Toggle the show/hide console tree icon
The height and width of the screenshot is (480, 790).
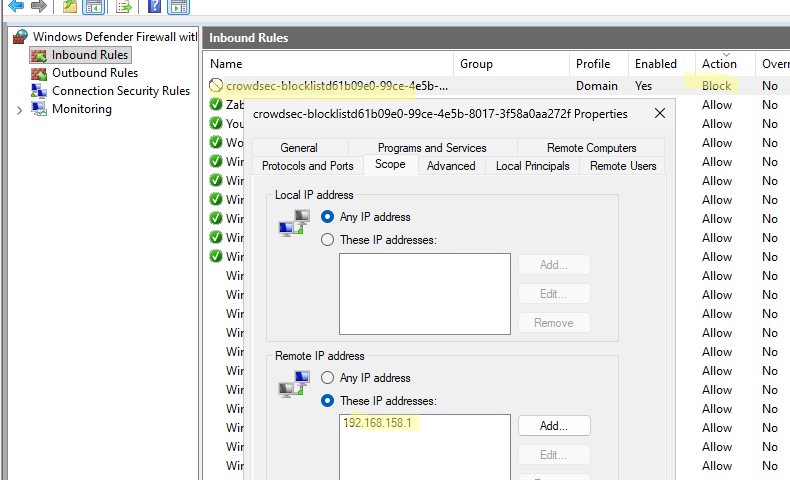(x=94, y=7)
